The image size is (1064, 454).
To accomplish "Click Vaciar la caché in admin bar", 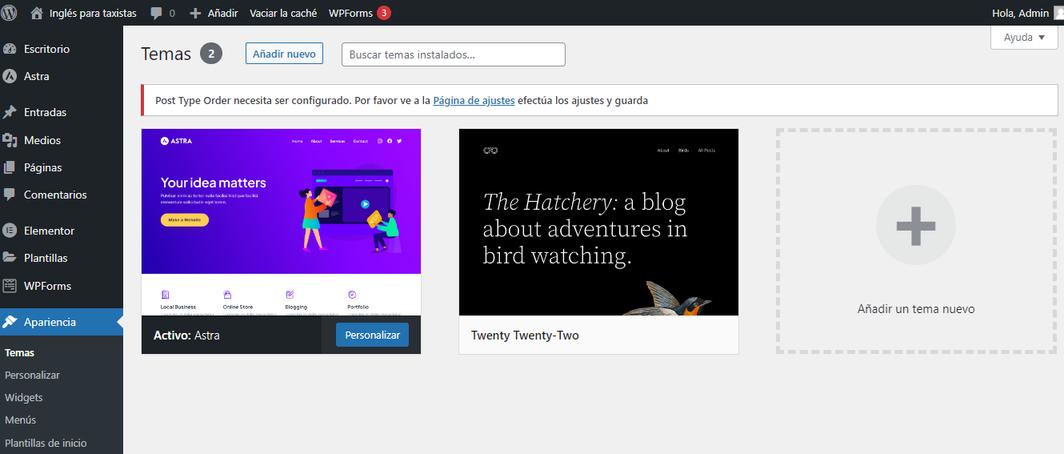I will pyautogui.click(x=283, y=13).
